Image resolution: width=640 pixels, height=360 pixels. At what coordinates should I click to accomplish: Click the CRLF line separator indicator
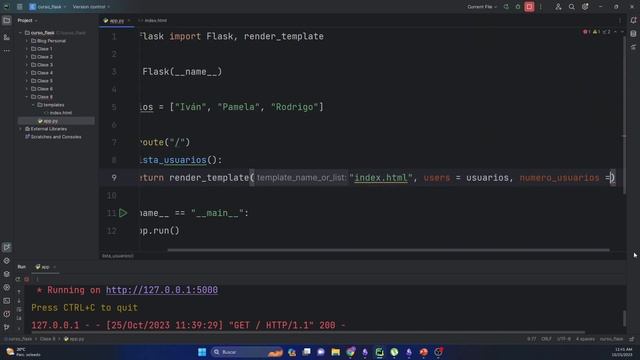pyautogui.click(x=546, y=339)
